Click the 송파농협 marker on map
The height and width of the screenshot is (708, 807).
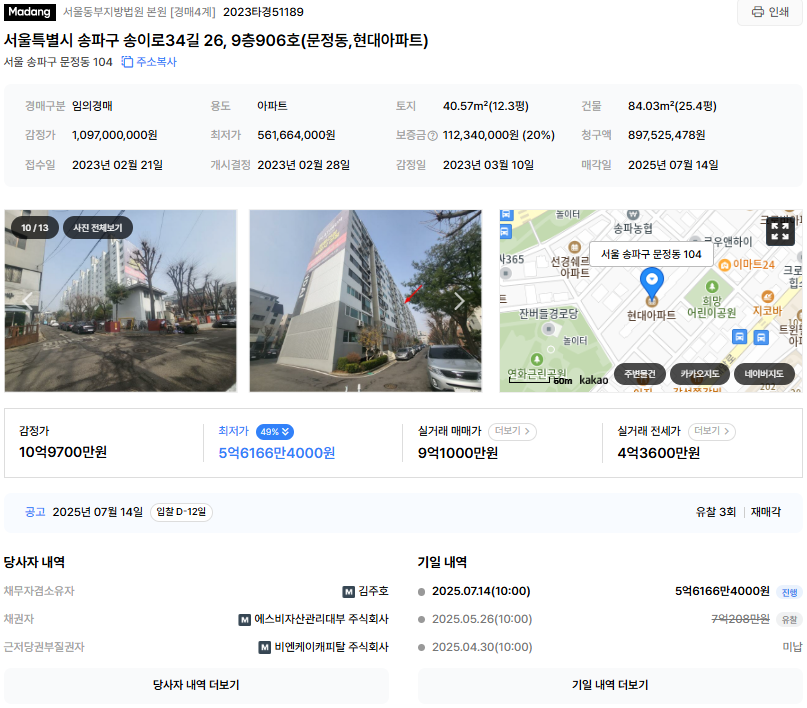(x=633, y=222)
